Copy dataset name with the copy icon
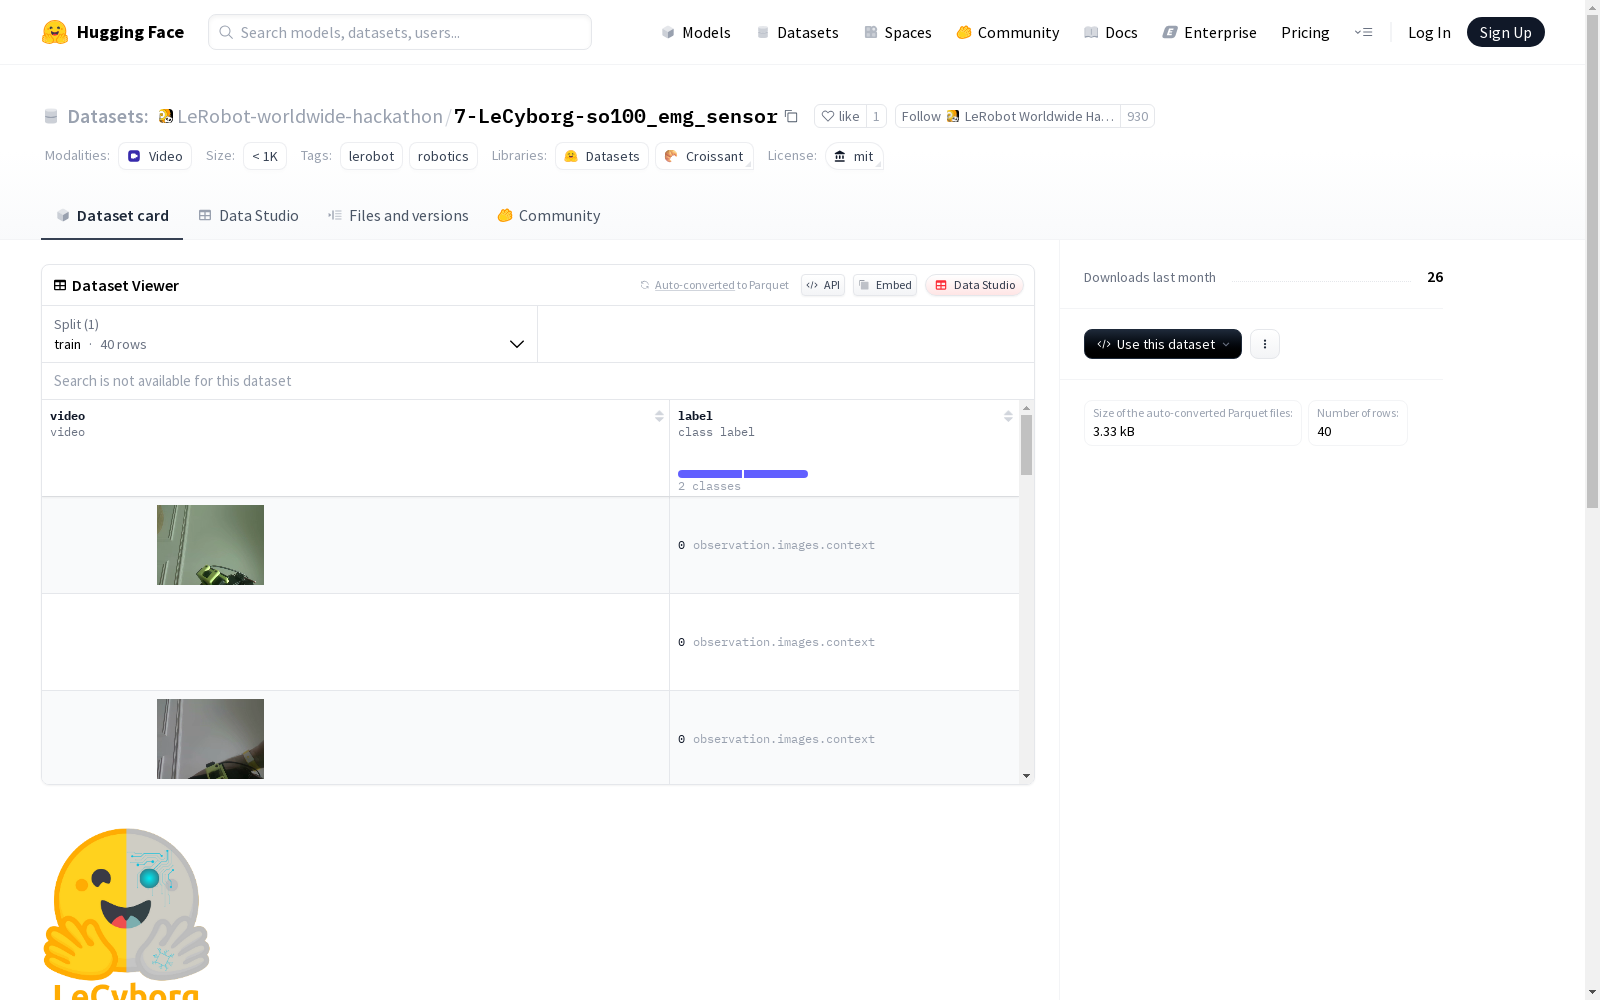Viewport: 1600px width, 1000px height. (791, 116)
